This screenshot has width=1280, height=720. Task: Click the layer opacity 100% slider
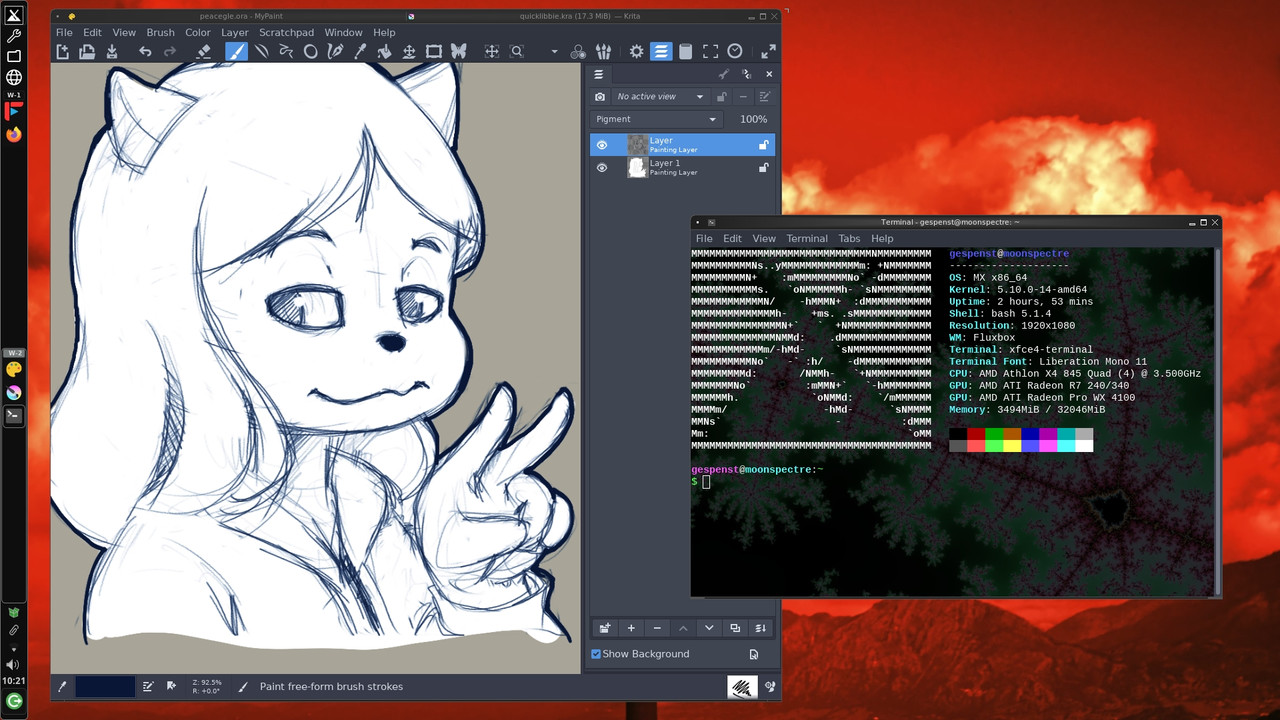(753, 119)
